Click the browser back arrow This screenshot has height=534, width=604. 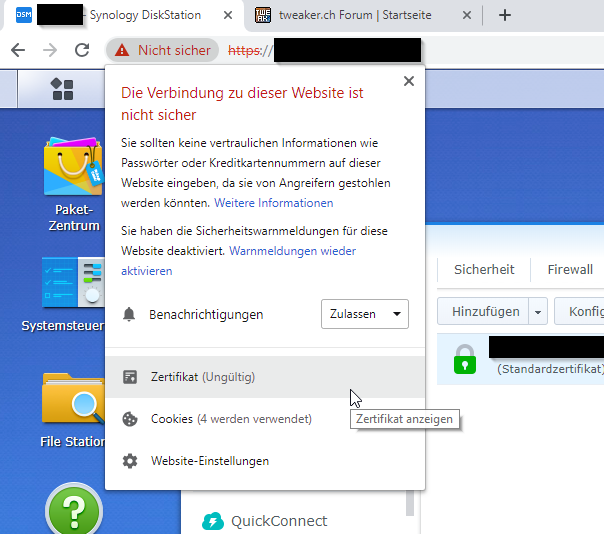click(18, 50)
